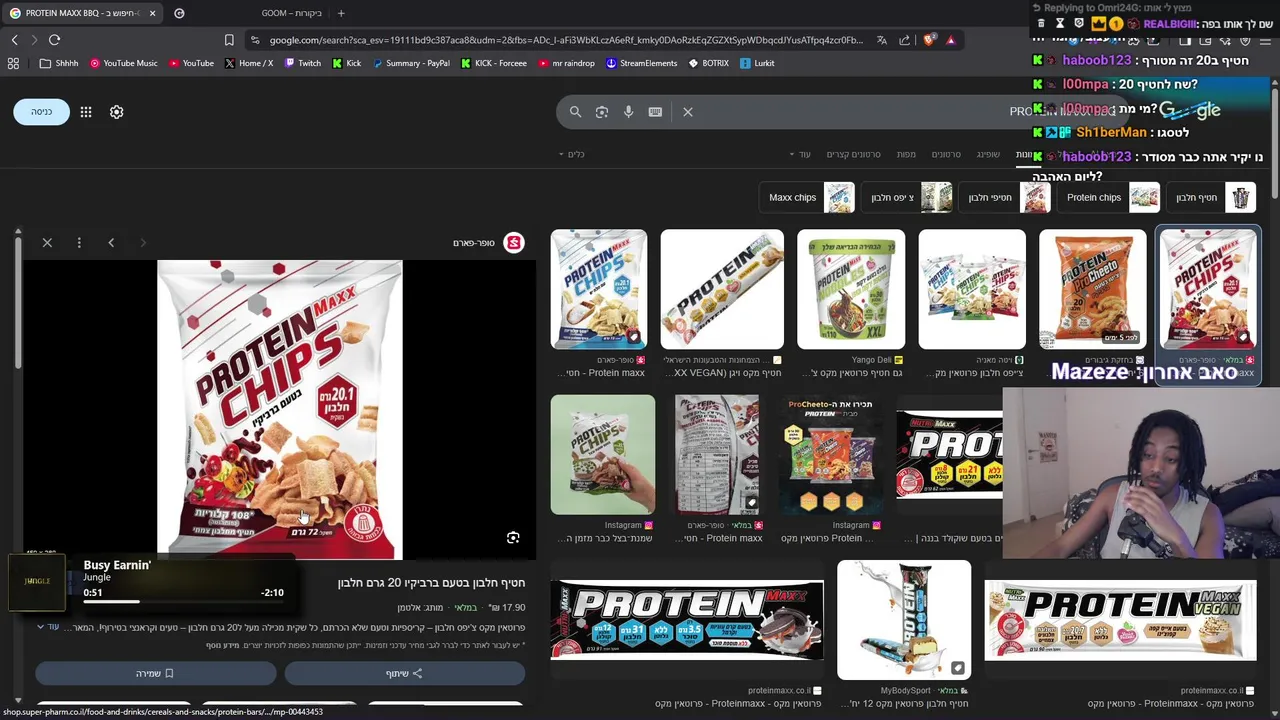
Task: Open preview panel three-dot menu
Action: (x=79, y=243)
